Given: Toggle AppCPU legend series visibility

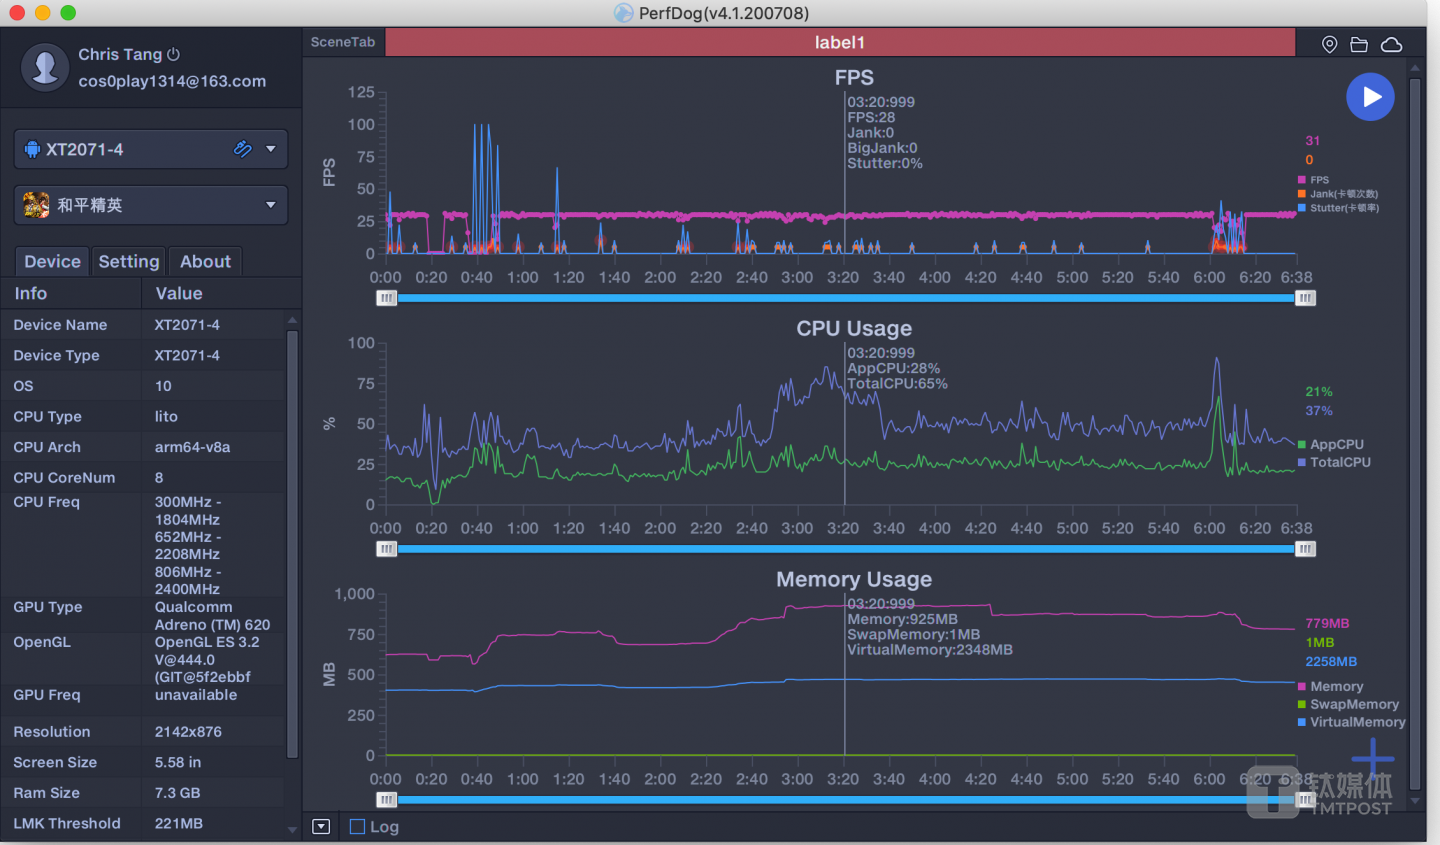Looking at the screenshot, I should coord(1336,444).
